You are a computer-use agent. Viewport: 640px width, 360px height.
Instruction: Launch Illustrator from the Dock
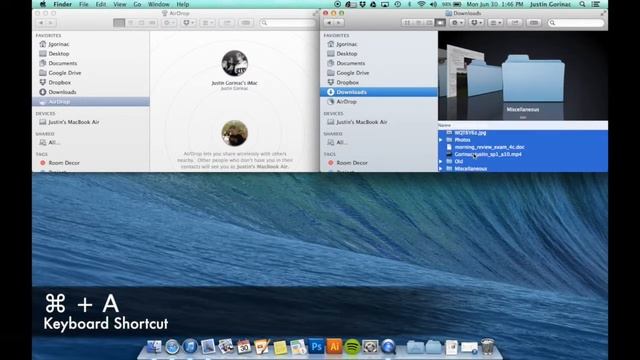[x=334, y=347]
